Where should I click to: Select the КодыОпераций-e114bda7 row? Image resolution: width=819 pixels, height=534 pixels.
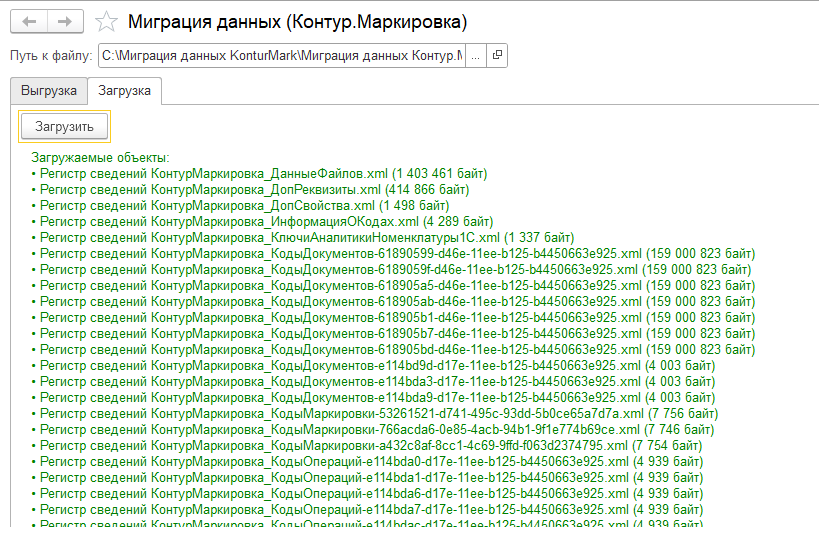(x=367, y=510)
